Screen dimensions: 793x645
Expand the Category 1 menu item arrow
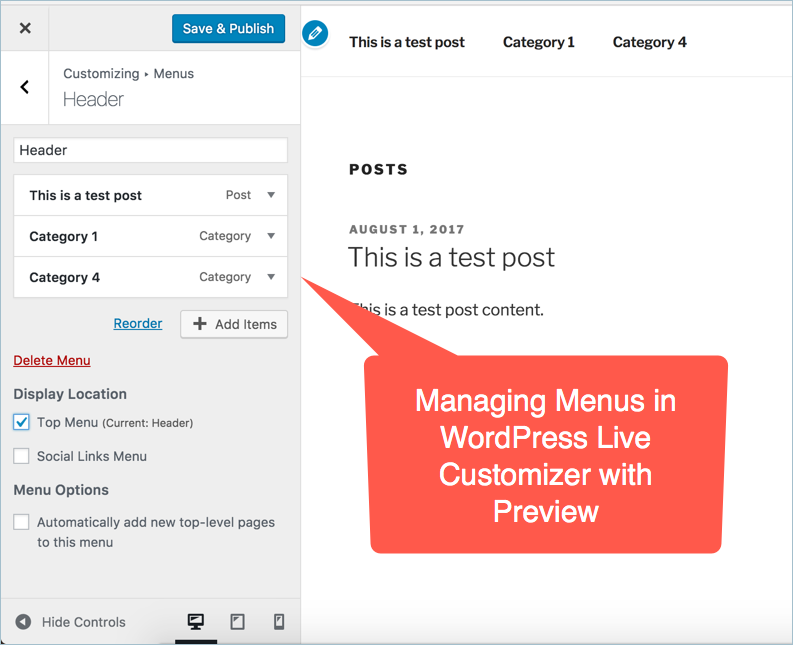click(x=271, y=236)
